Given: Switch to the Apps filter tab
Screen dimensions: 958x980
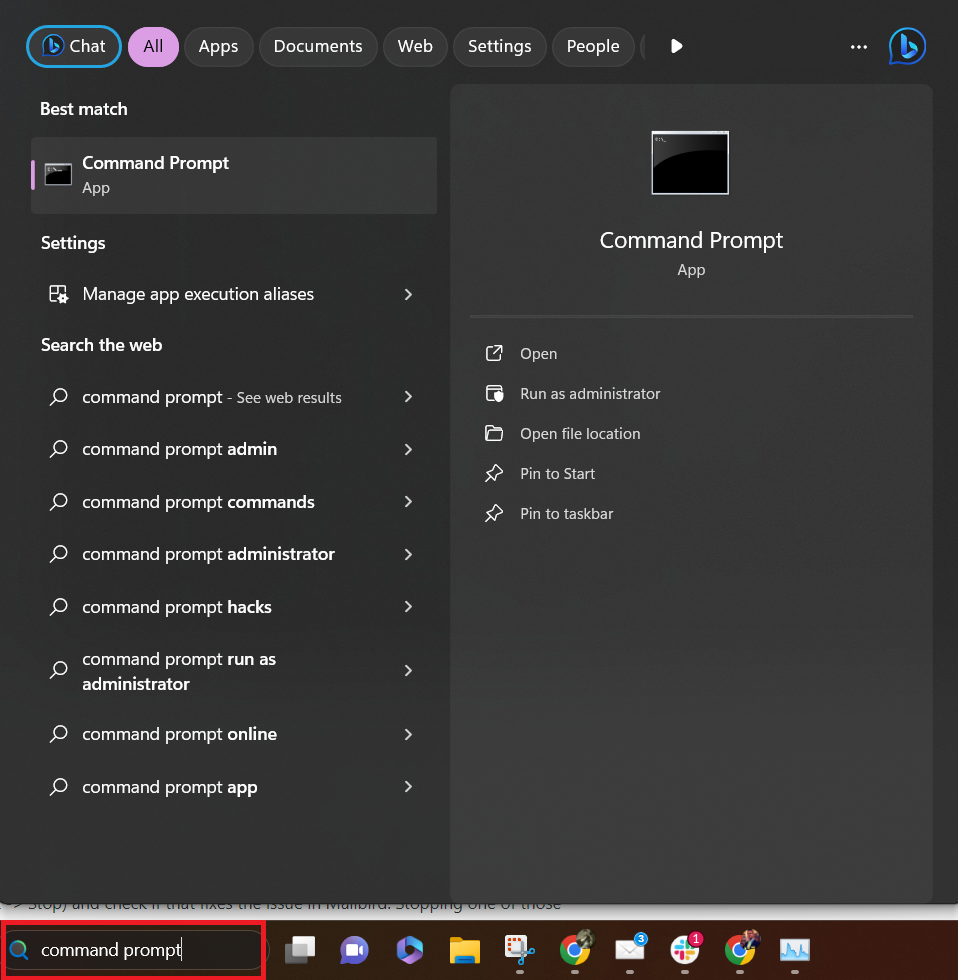Looking at the screenshot, I should click(x=218, y=46).
